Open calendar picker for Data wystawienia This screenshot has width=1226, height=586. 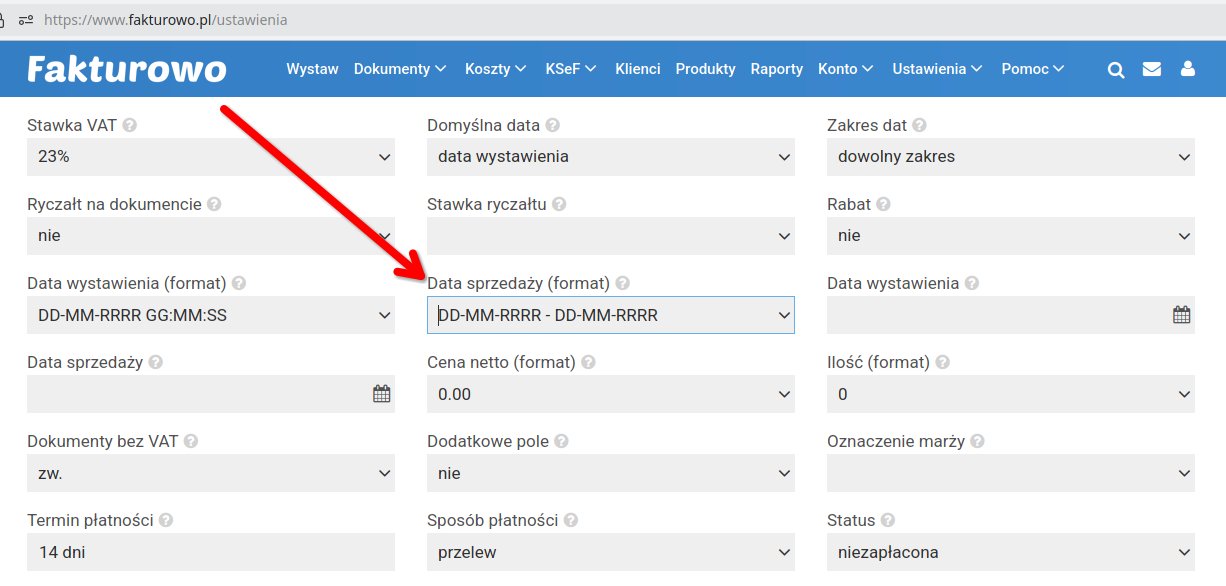tap(1181, 315)
